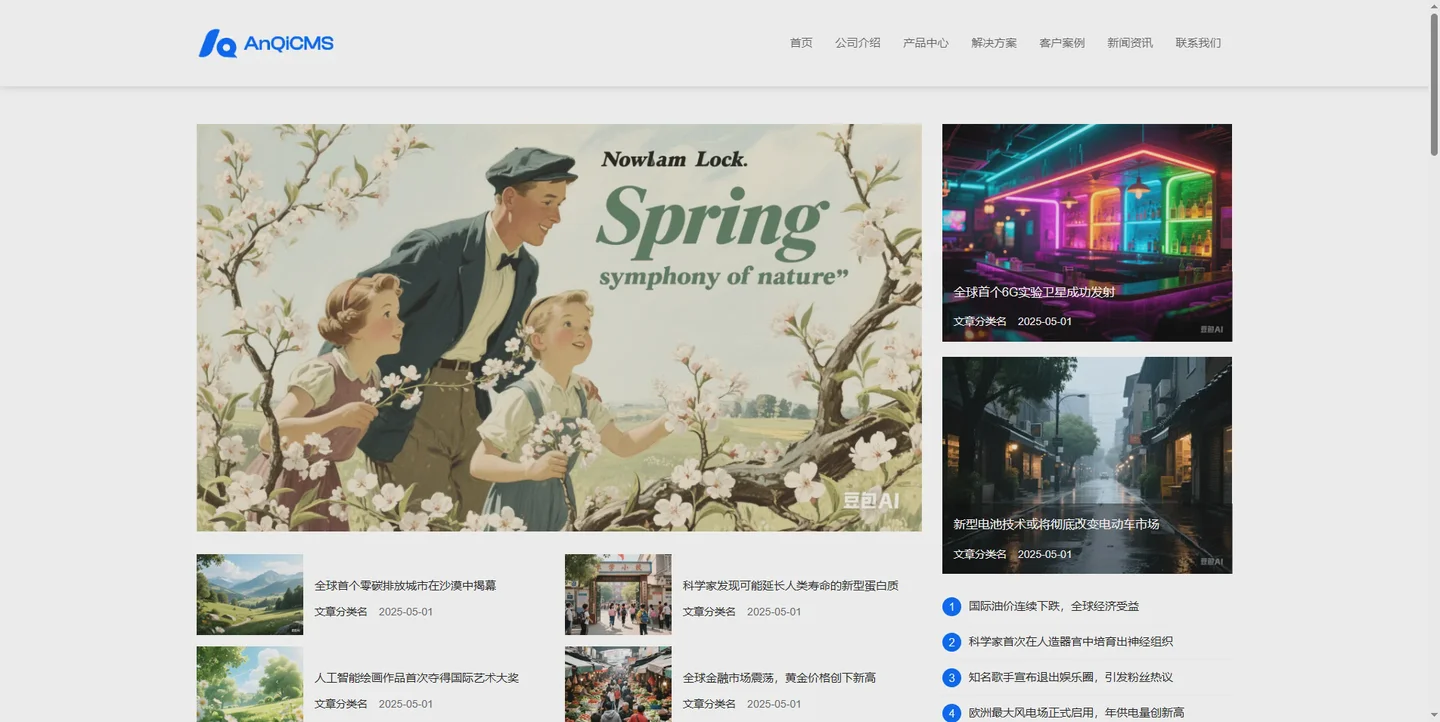This screenshot has height=722, width=1440.
Task: Click date 2025-05-01 under 人工智能绘画 article
Action: point(406,704)
